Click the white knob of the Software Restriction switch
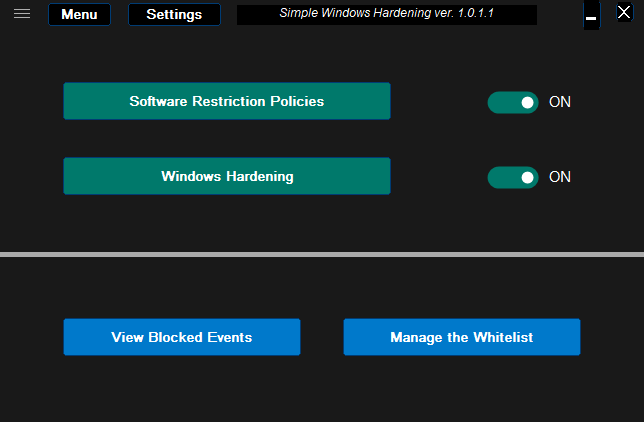Image resolution: width=644 pixels, height=422 pixels. click(527, 102)
